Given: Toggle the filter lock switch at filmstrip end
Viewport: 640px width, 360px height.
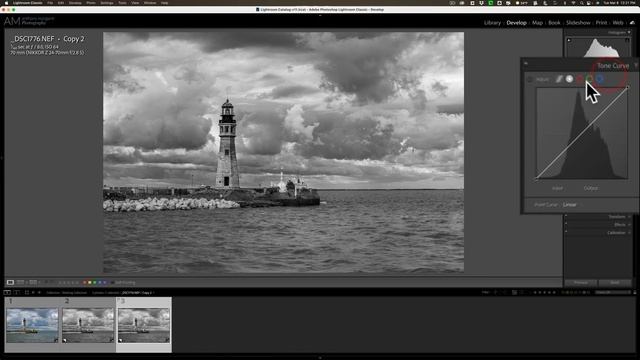Looking at the screenshot, I should (x=635, y=292).
